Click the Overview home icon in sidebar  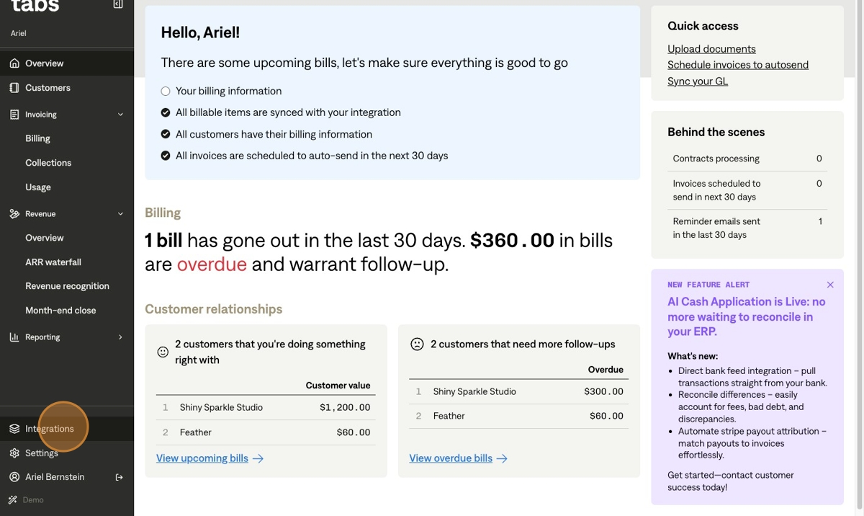pyautogui.click(x=14, y=63)
